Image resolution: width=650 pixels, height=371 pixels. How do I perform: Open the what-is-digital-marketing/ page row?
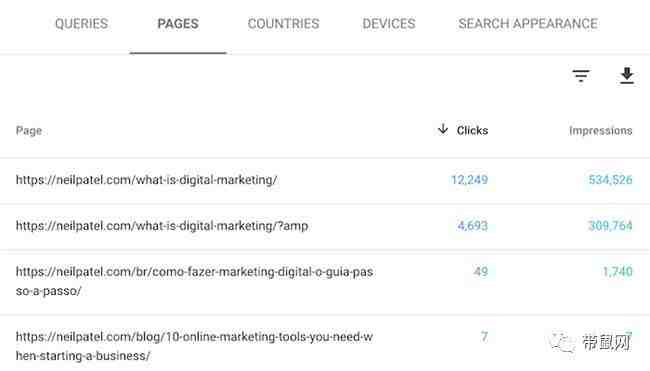click(325, 180)
